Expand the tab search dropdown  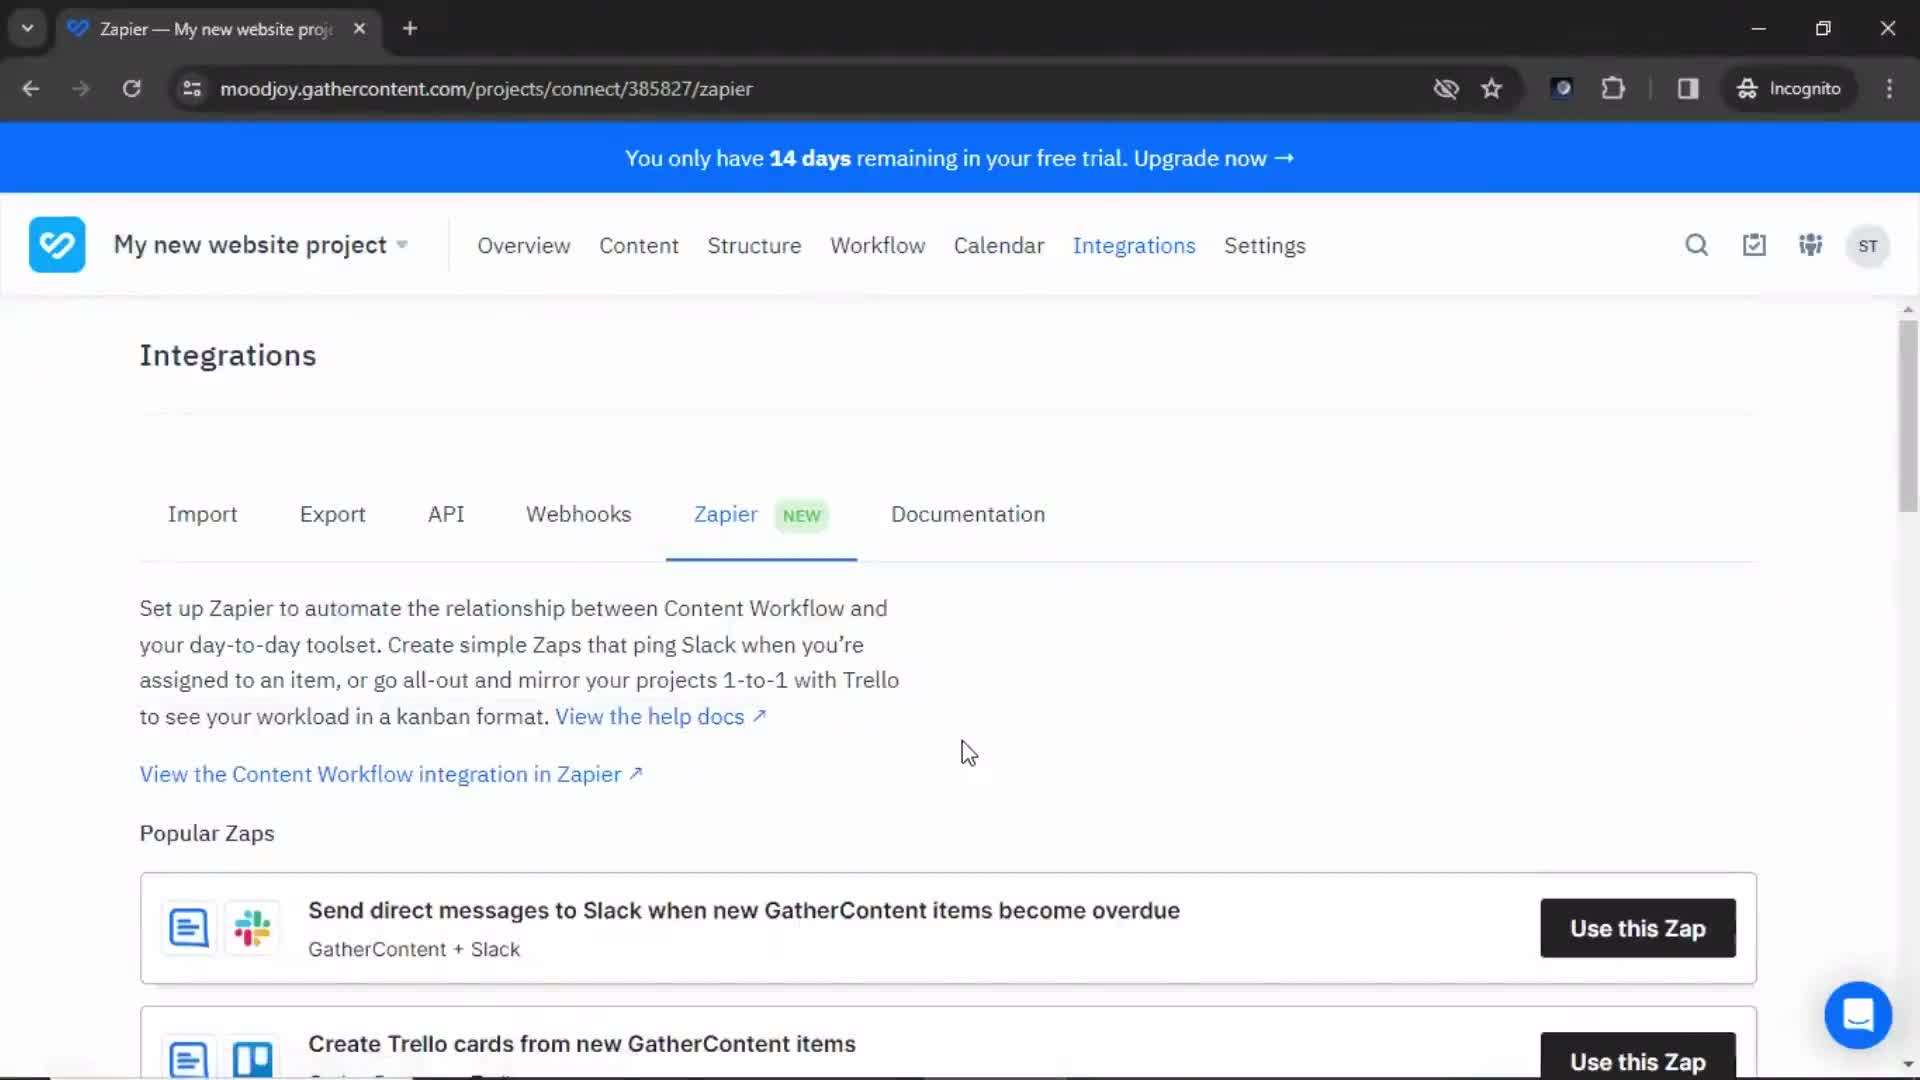(28, 29)
